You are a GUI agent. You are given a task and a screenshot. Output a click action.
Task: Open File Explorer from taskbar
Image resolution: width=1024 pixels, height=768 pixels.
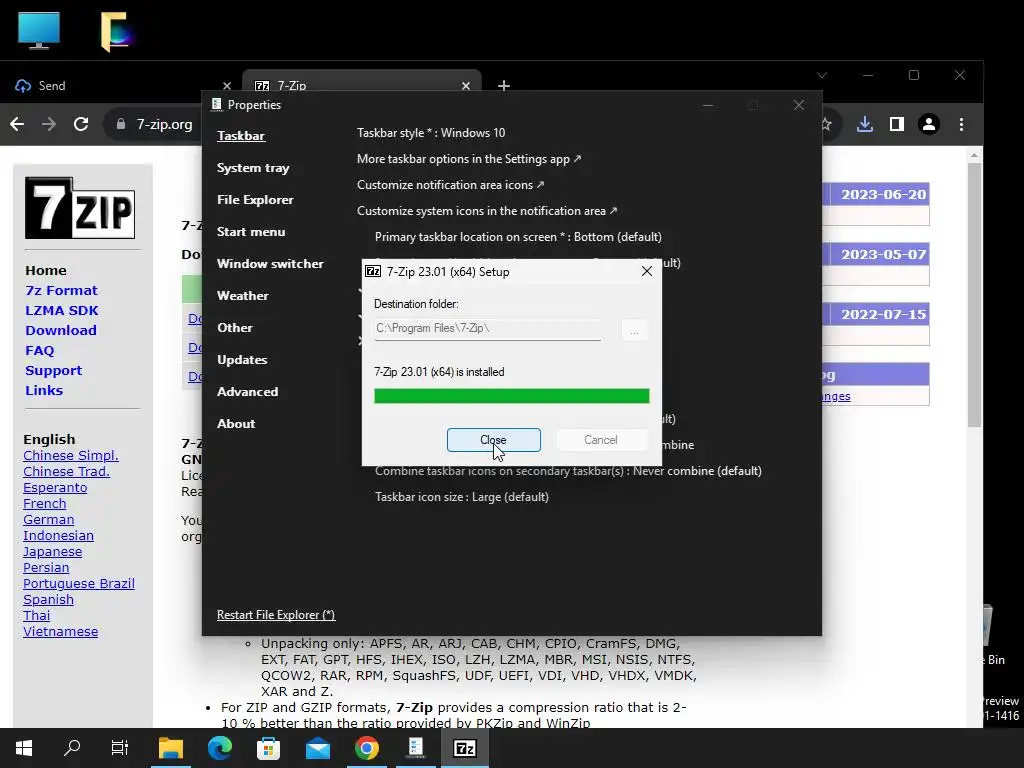(170, 748)
